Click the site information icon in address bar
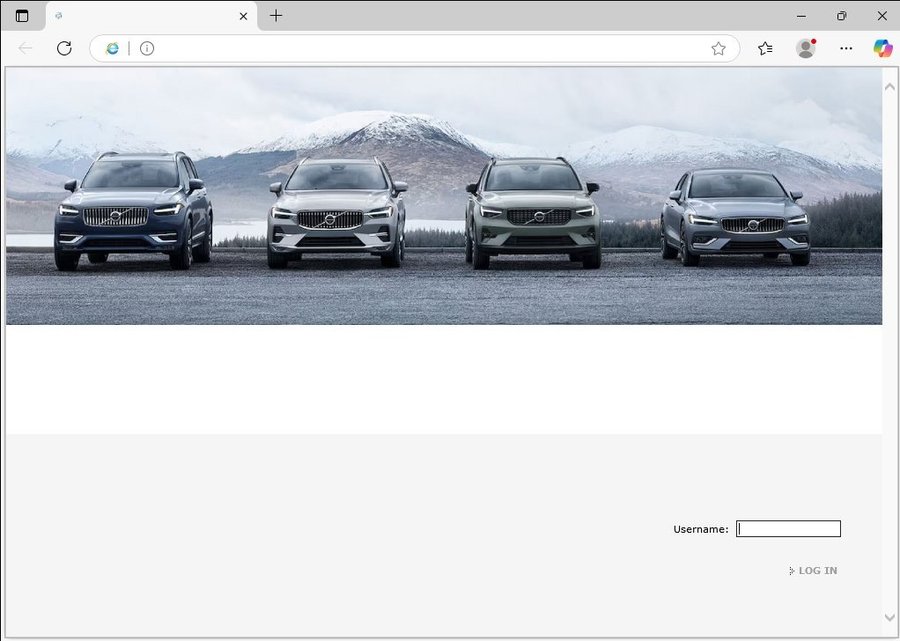The height and width of the screenshot is (641, 900). 147,48
